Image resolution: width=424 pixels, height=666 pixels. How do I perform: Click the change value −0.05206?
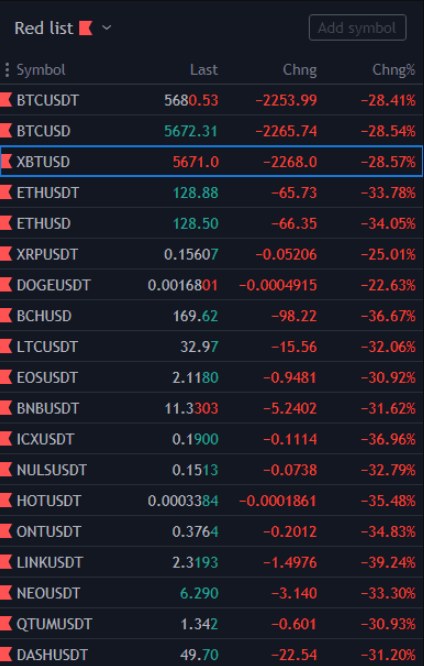tap(286, 254)
